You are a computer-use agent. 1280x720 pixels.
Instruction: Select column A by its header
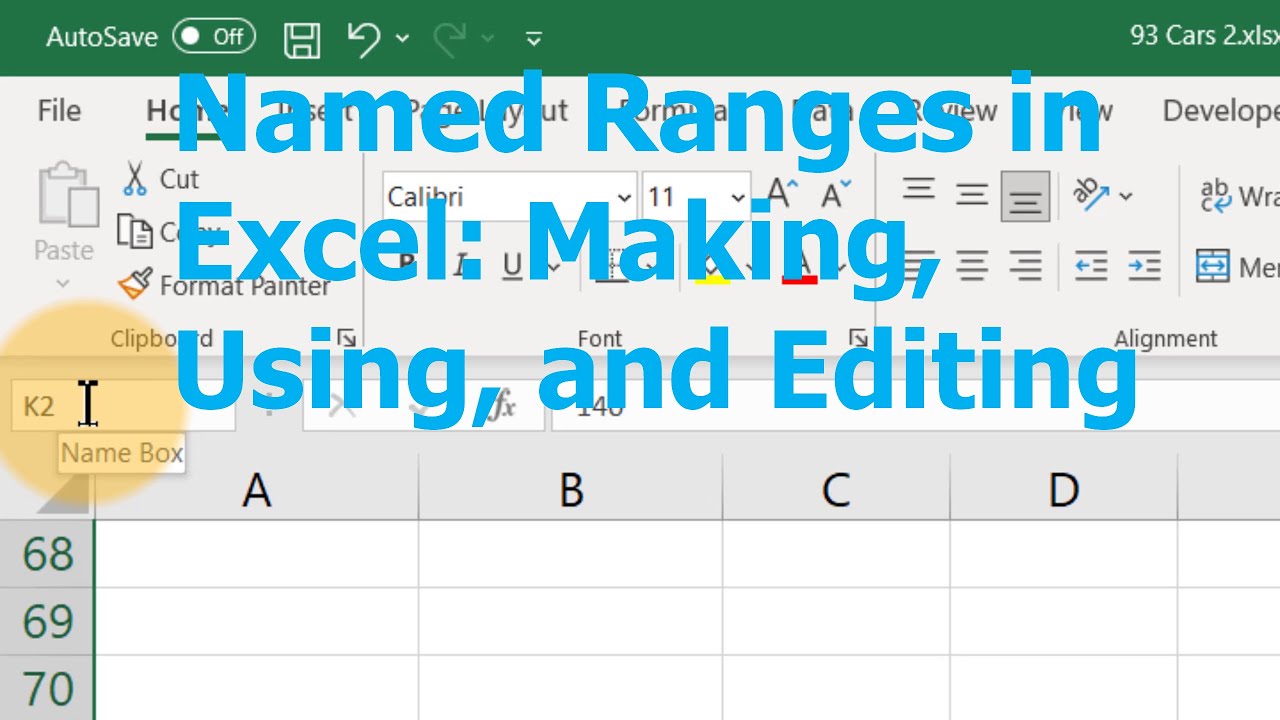click(257, 491)
